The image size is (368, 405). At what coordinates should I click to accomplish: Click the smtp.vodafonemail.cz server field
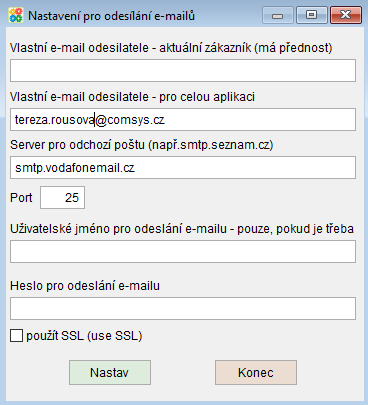tap(183, 167)
